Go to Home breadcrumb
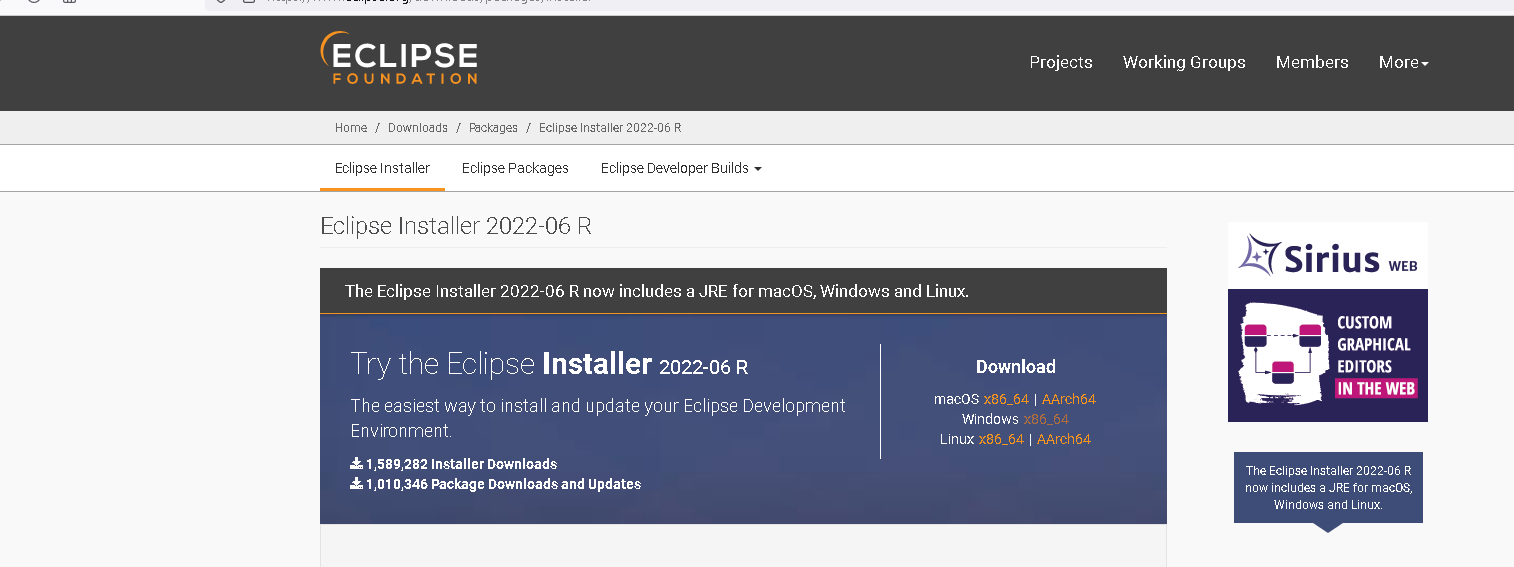This screenshot has width=1514, height=567. tap(351, 128)
